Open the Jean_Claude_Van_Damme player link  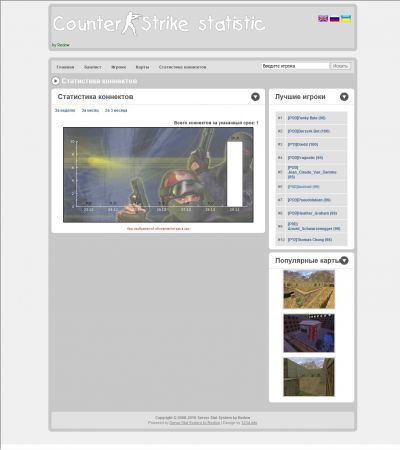click(x=312, y=172)
